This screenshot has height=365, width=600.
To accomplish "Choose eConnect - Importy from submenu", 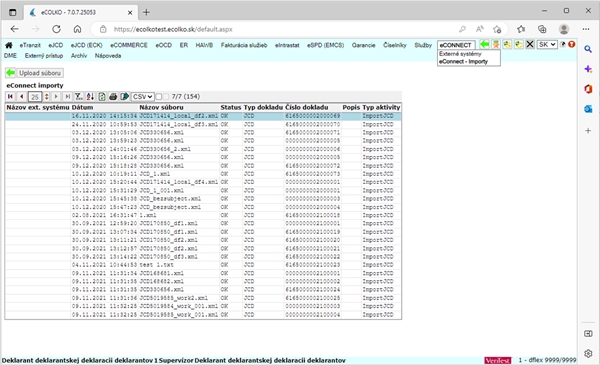I will tap(463, 61).
